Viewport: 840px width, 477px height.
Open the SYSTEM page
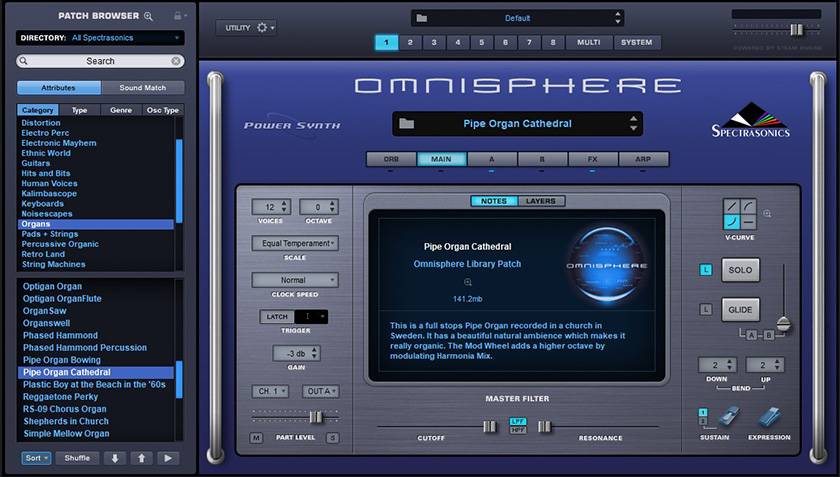point(636,42)
